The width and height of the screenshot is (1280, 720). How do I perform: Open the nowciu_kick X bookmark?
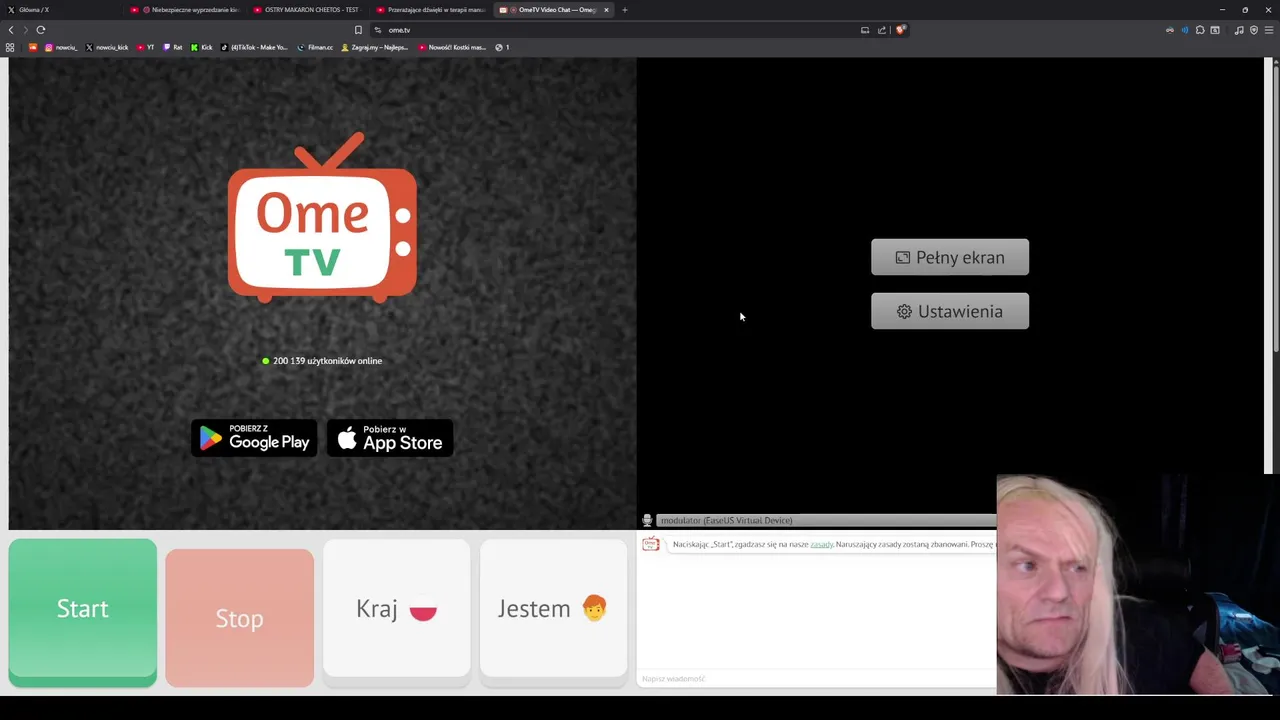(107, 47)
